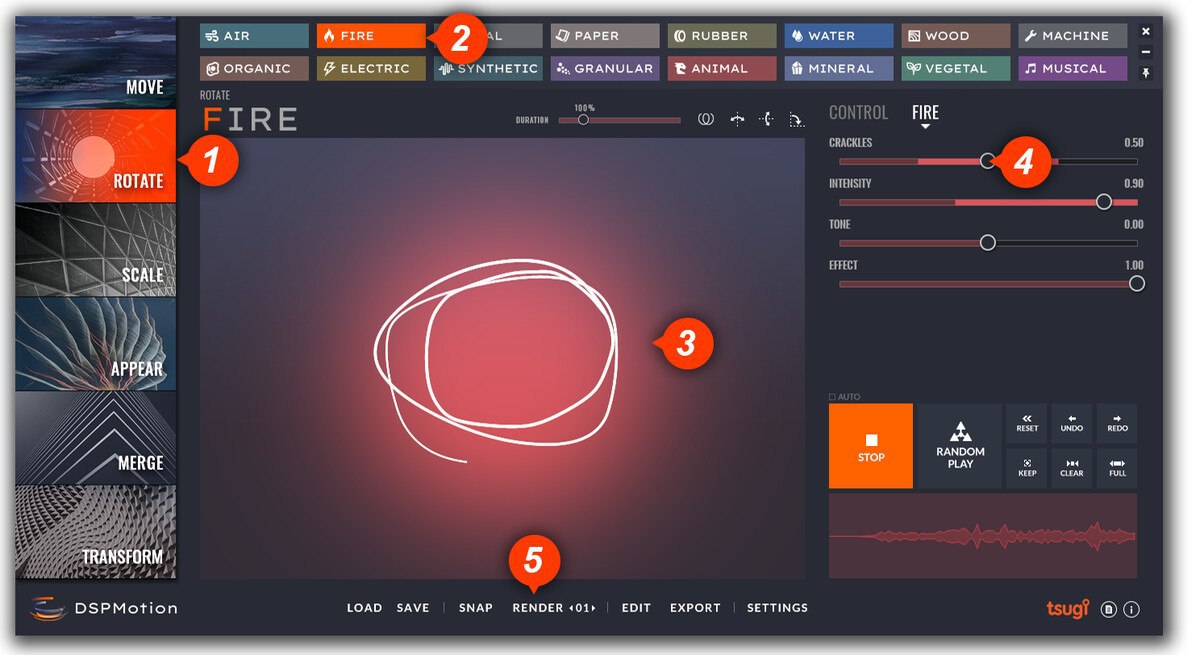Pick the GRANULAR material category
The width and height of the screenshot is (1200, 655).
[605, 69]
